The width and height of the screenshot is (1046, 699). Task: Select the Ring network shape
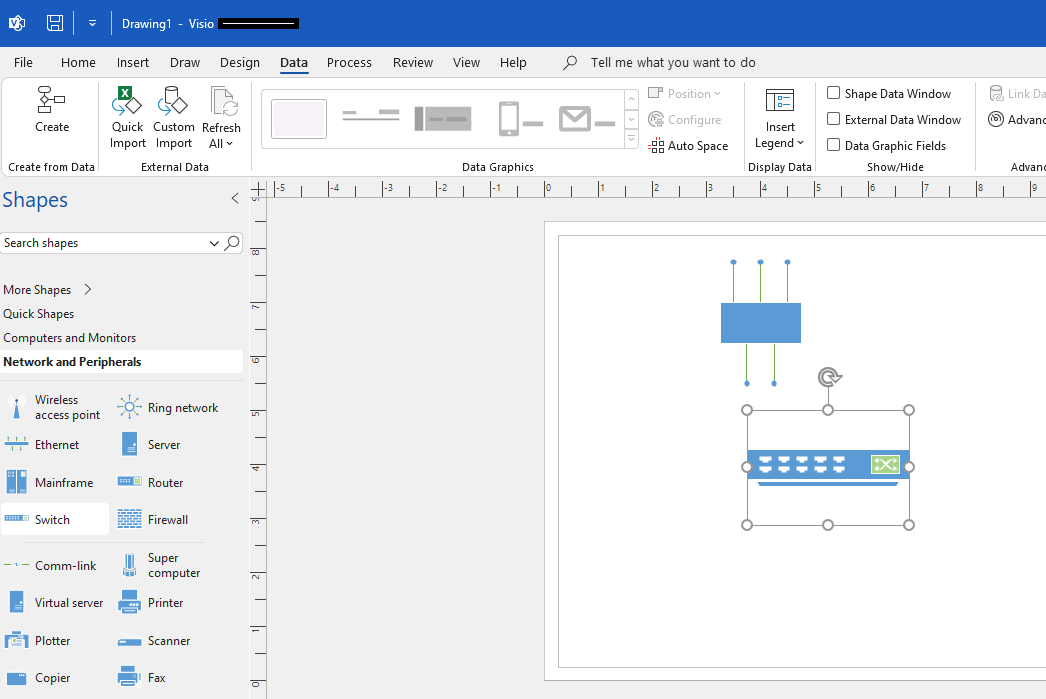[x=168, y=408]
